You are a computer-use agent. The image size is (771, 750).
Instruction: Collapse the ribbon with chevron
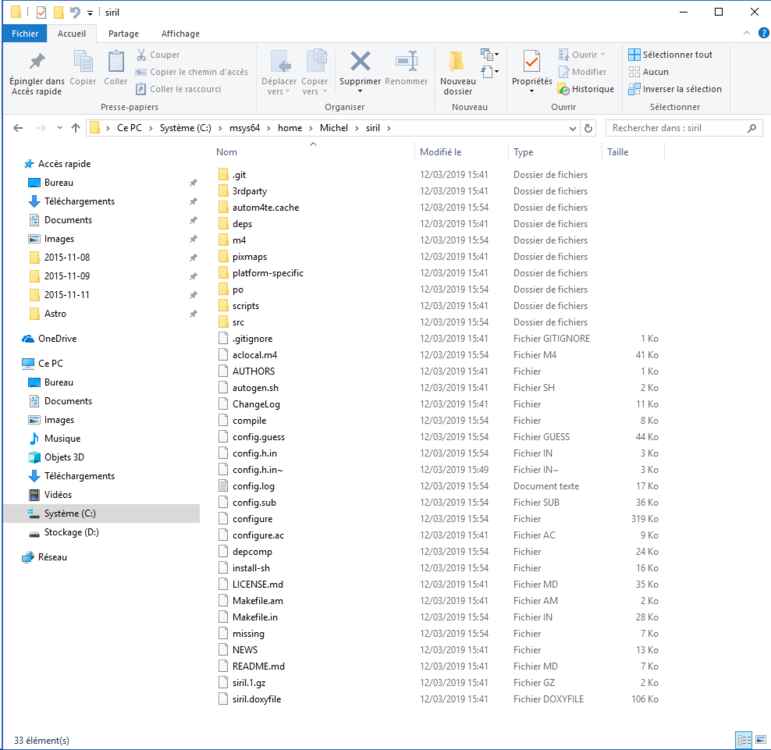pos(746,33)
